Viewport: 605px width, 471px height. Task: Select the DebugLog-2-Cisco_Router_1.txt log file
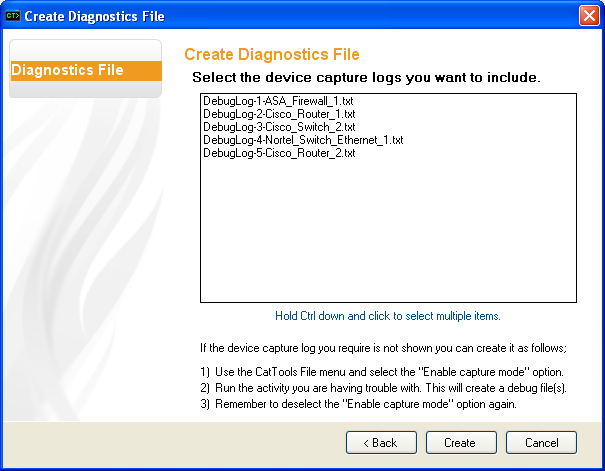265,114
